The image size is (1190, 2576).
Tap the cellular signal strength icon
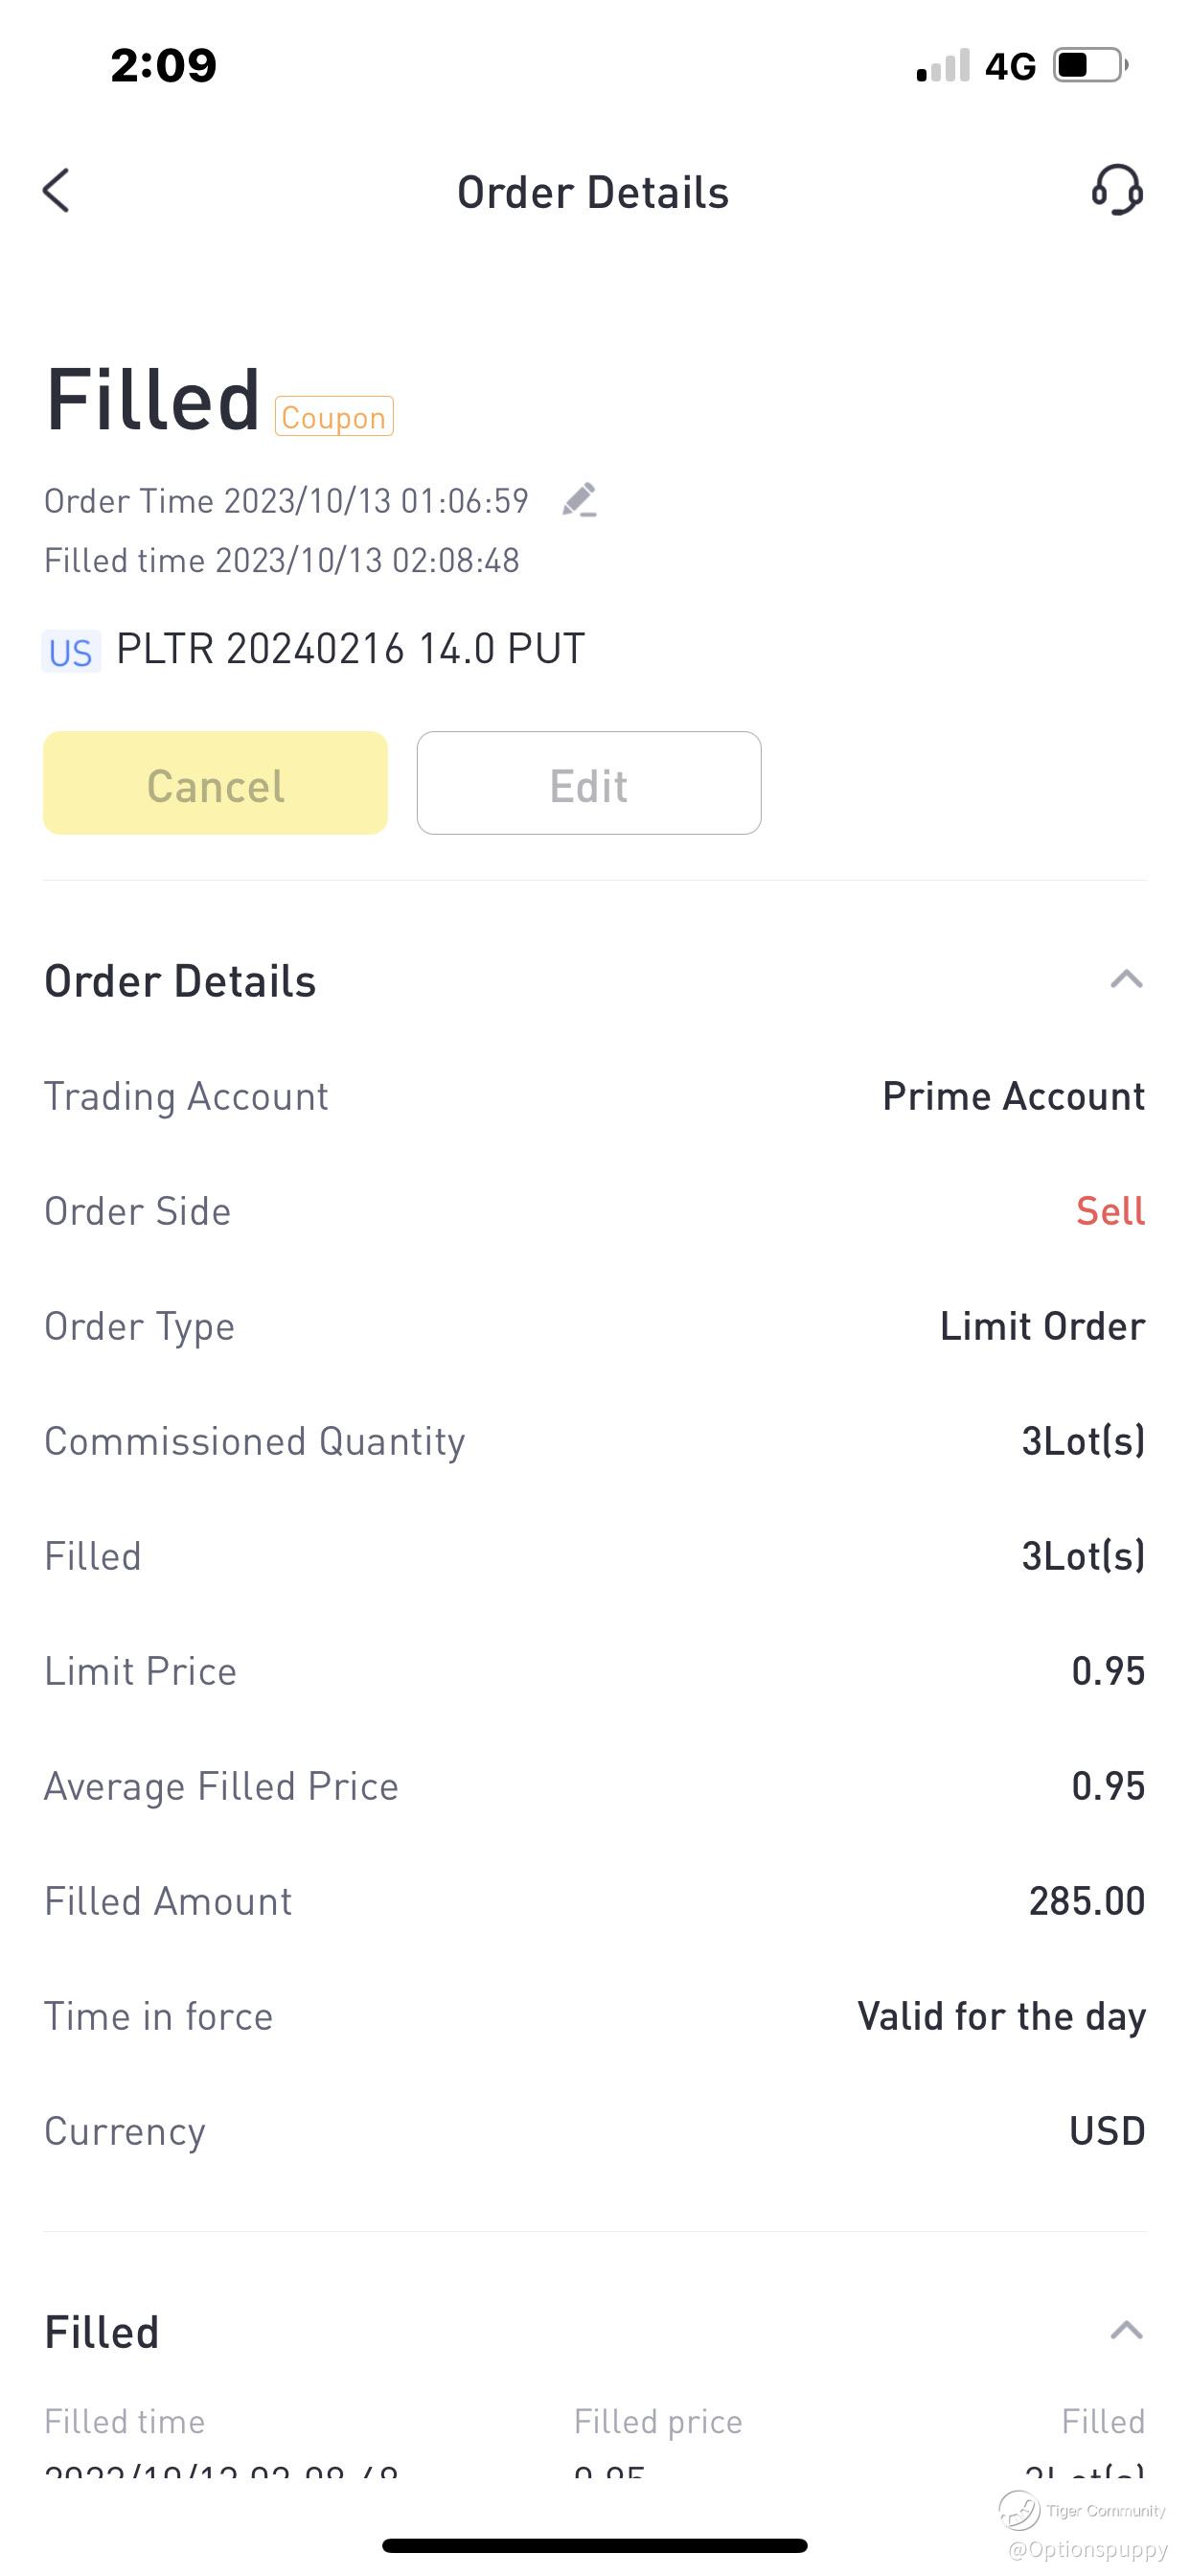pyautogui.click(x=943, y=66)
